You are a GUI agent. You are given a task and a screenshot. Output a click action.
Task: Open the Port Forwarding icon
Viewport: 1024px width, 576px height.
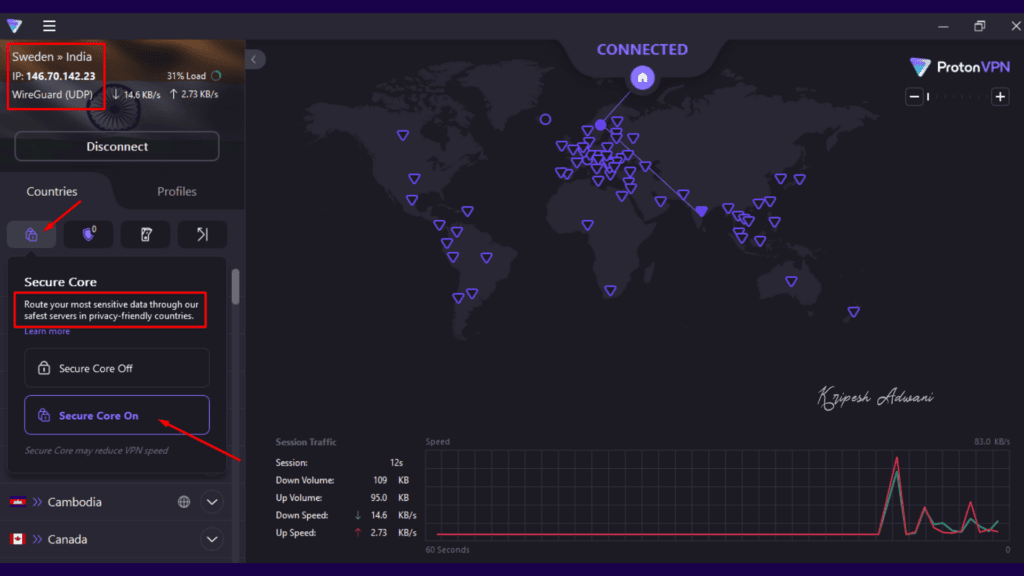pos(202,233)
